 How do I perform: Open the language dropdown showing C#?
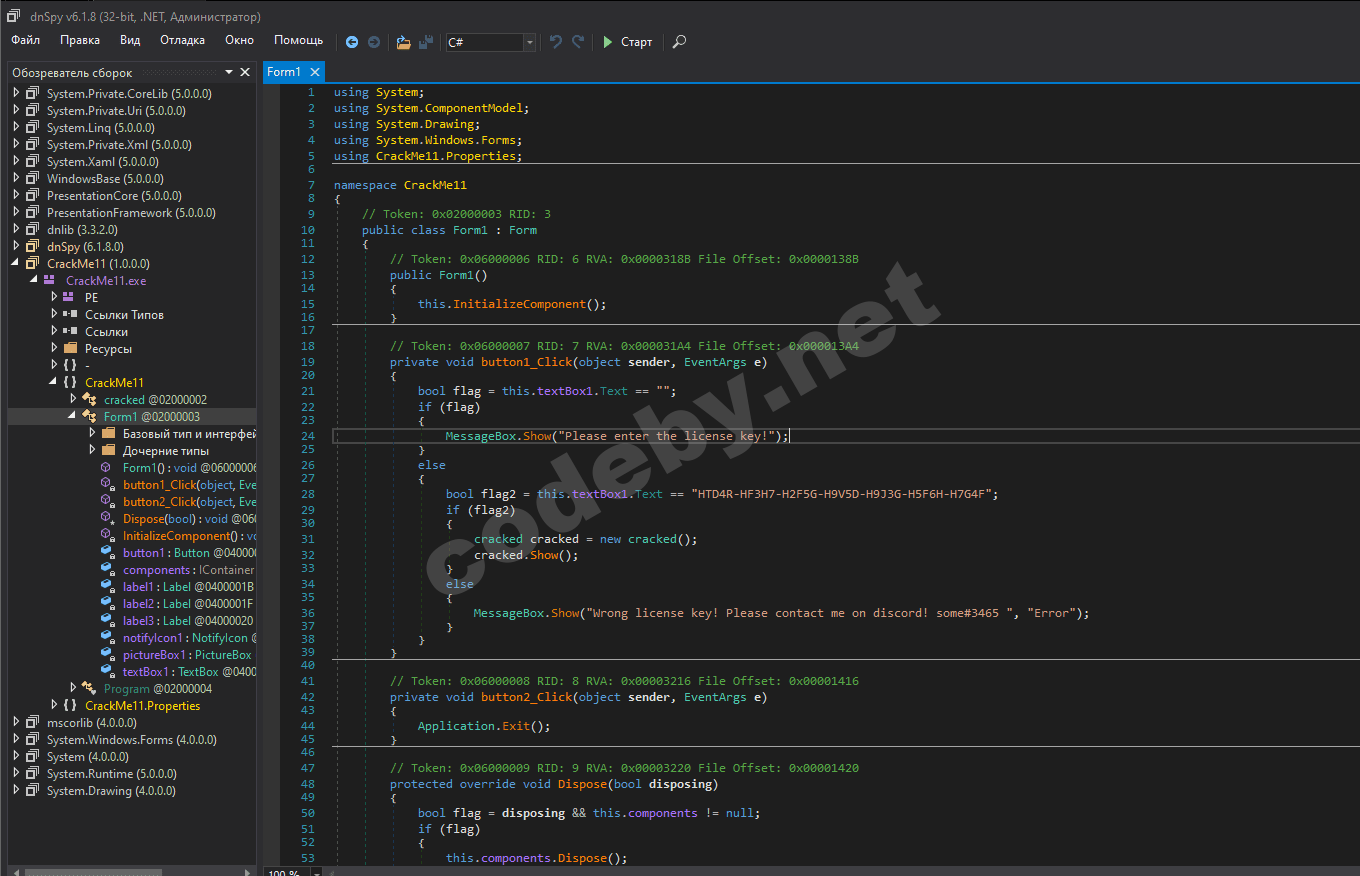[x=529, y=42]
